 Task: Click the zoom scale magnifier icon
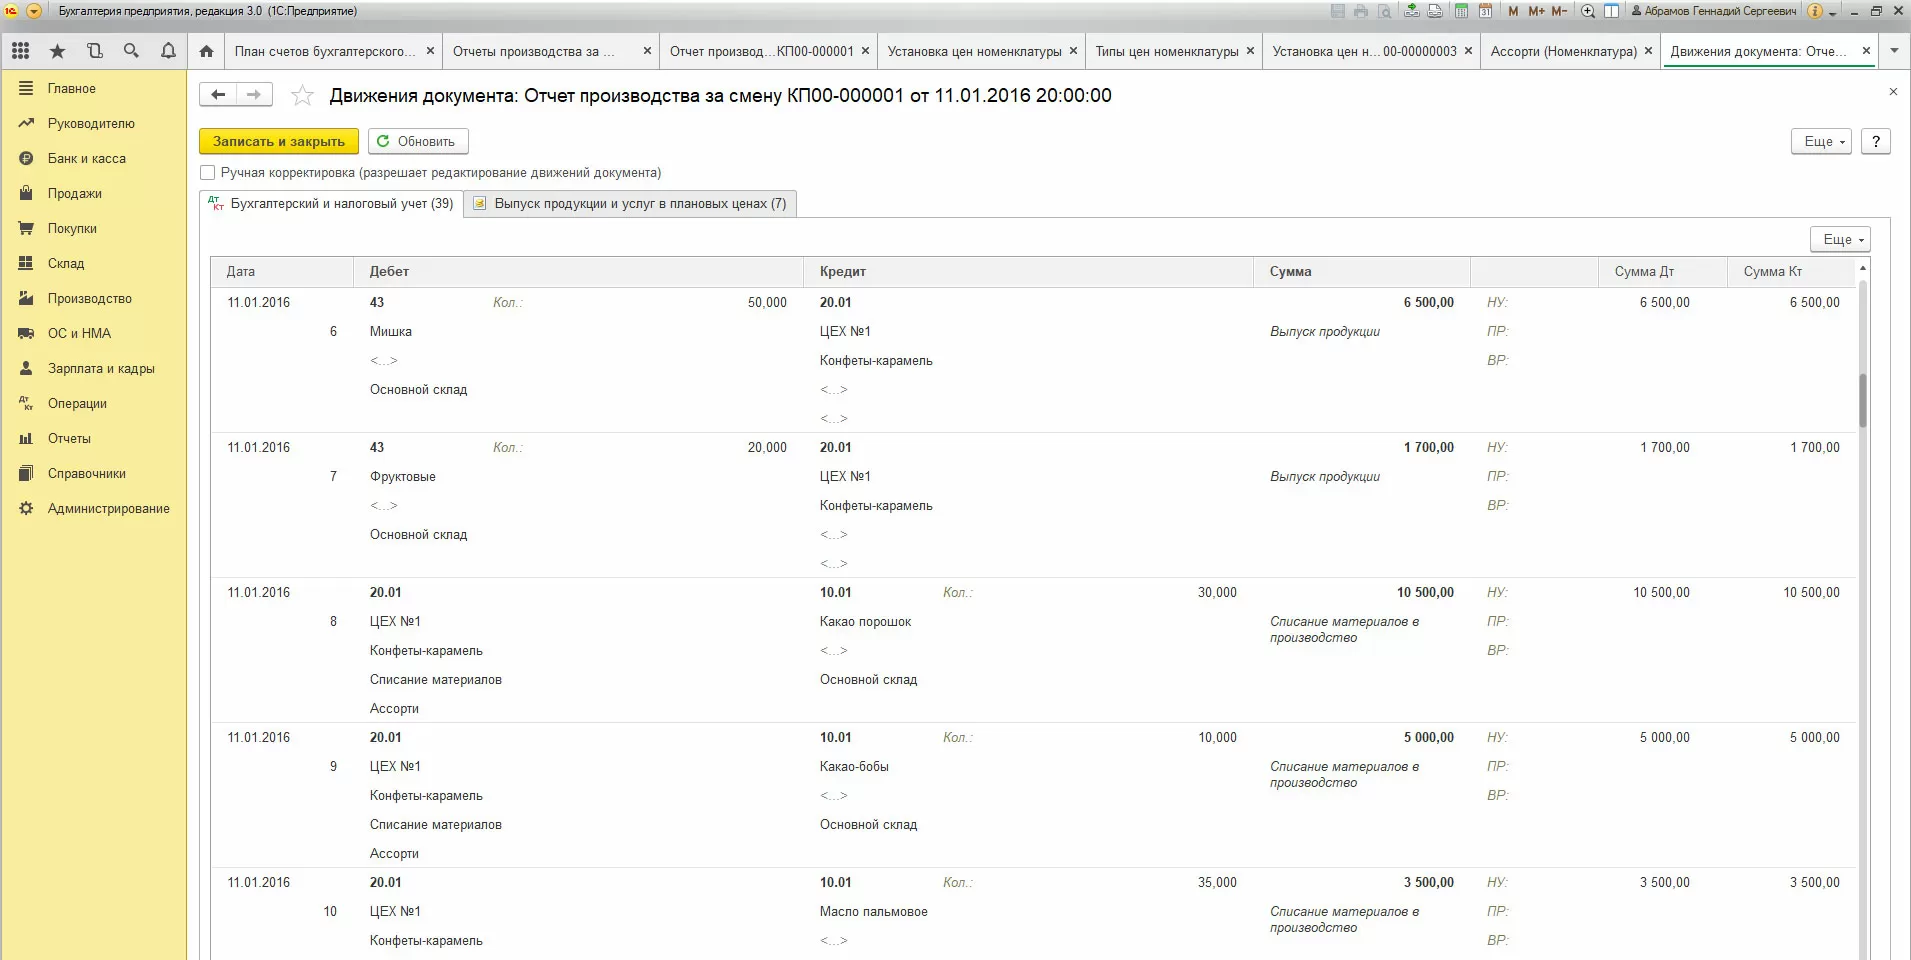[1587, 11]
